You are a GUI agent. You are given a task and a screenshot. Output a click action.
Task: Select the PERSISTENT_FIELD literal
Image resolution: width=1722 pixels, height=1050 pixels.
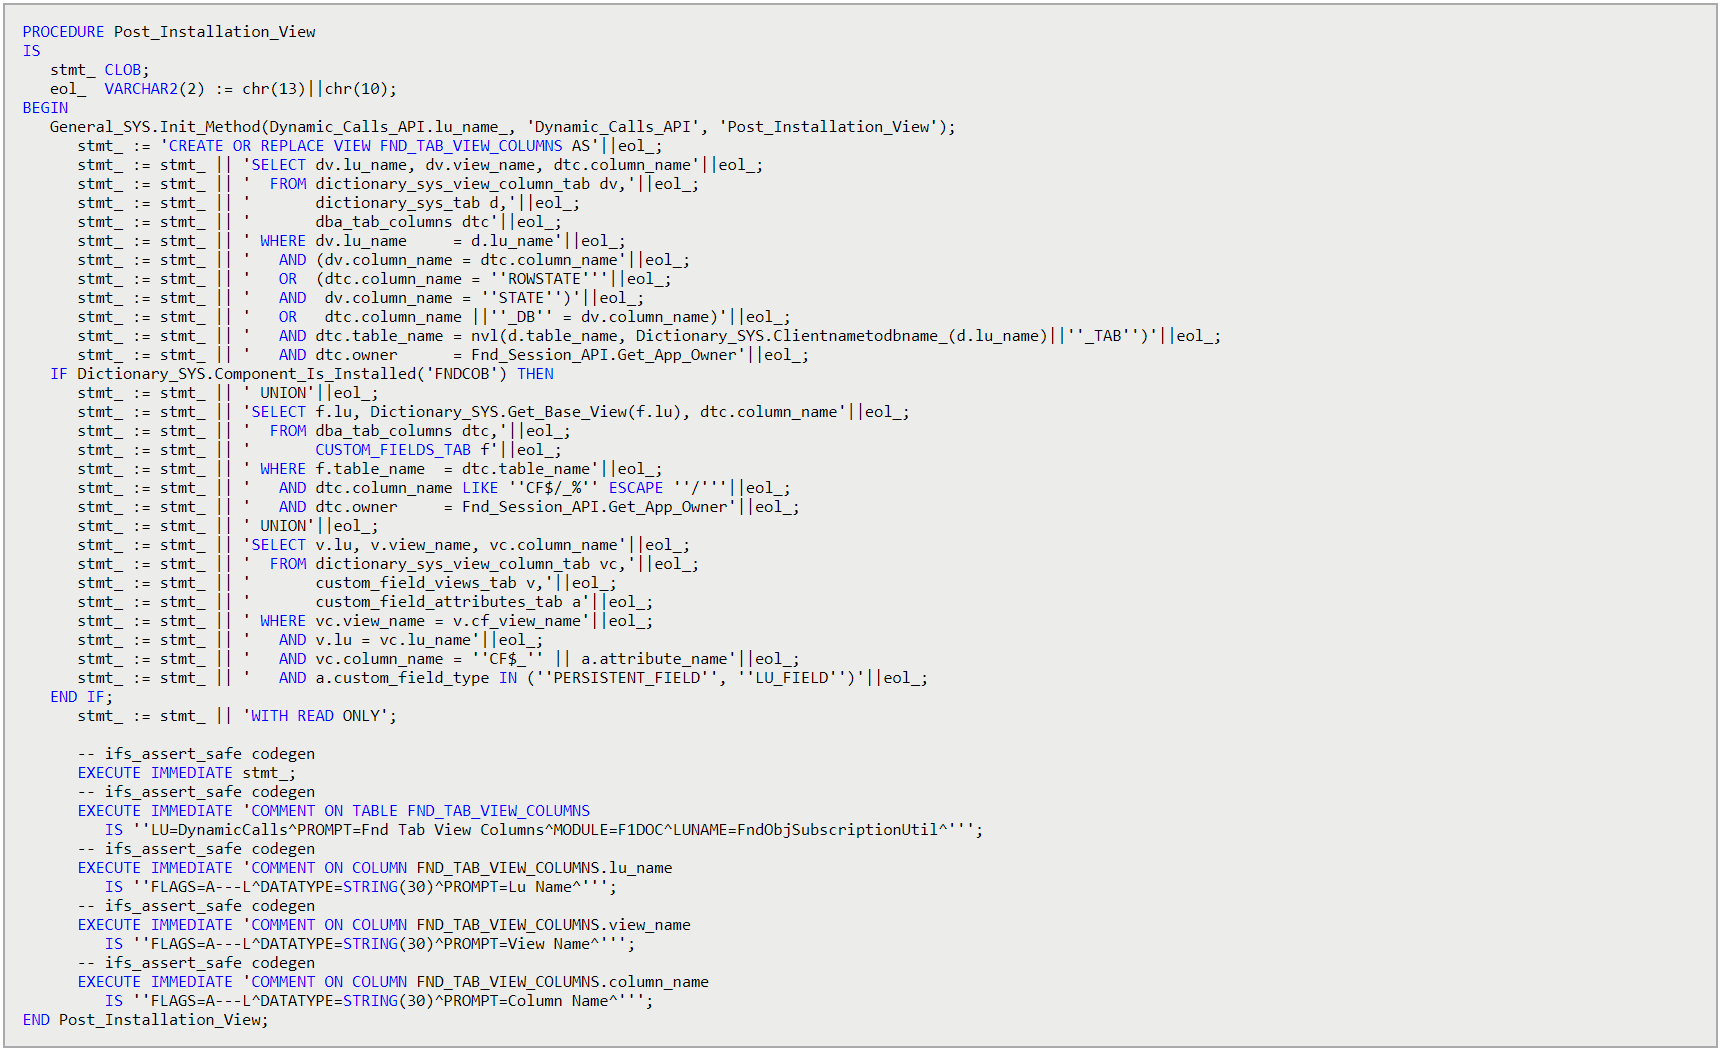[x=626, y=677]
